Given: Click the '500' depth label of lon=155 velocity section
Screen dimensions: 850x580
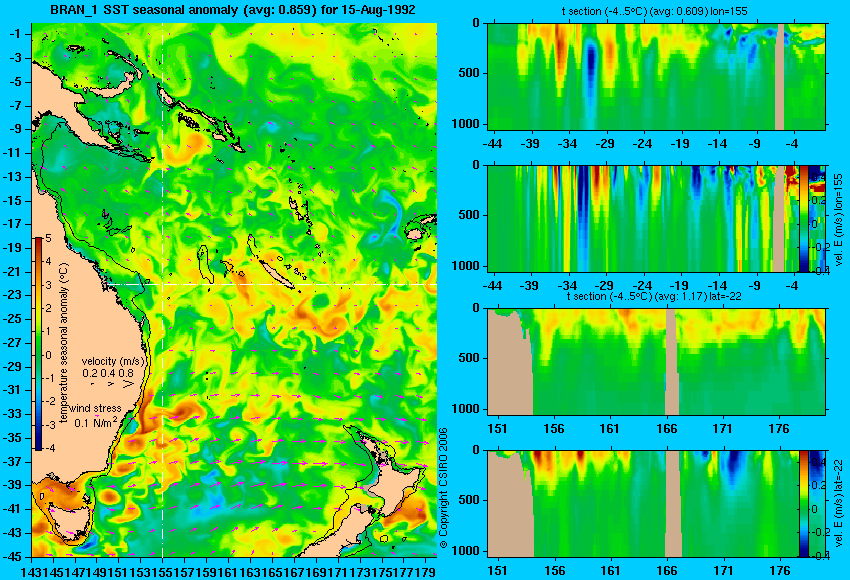Looking at the screenshot, I should 469,215.
